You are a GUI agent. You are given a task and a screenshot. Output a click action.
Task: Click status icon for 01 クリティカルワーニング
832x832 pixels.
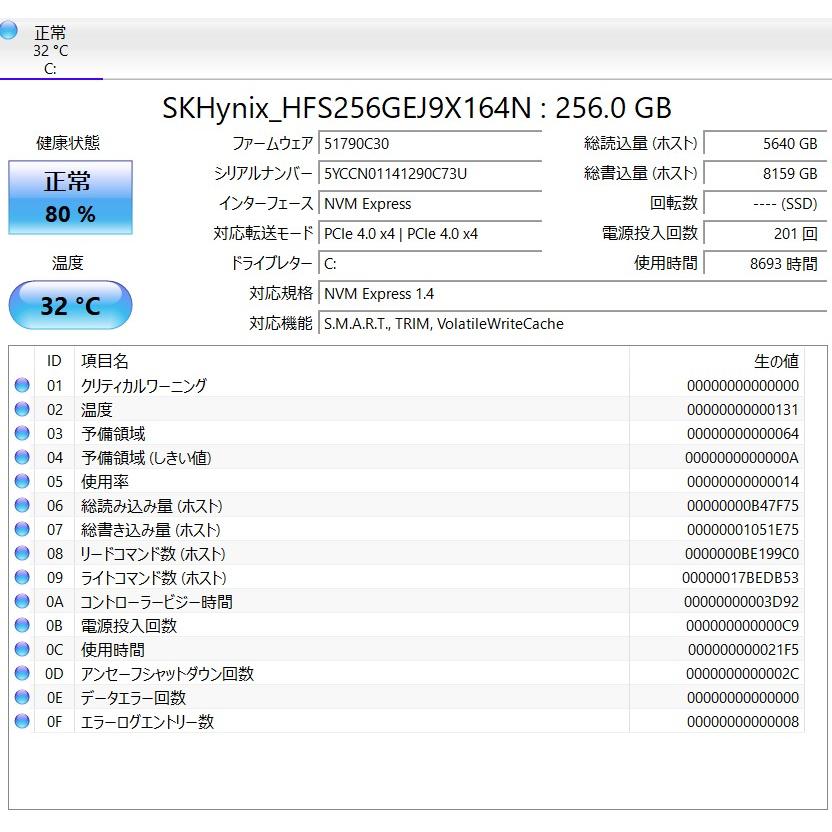tap(22, 385)
